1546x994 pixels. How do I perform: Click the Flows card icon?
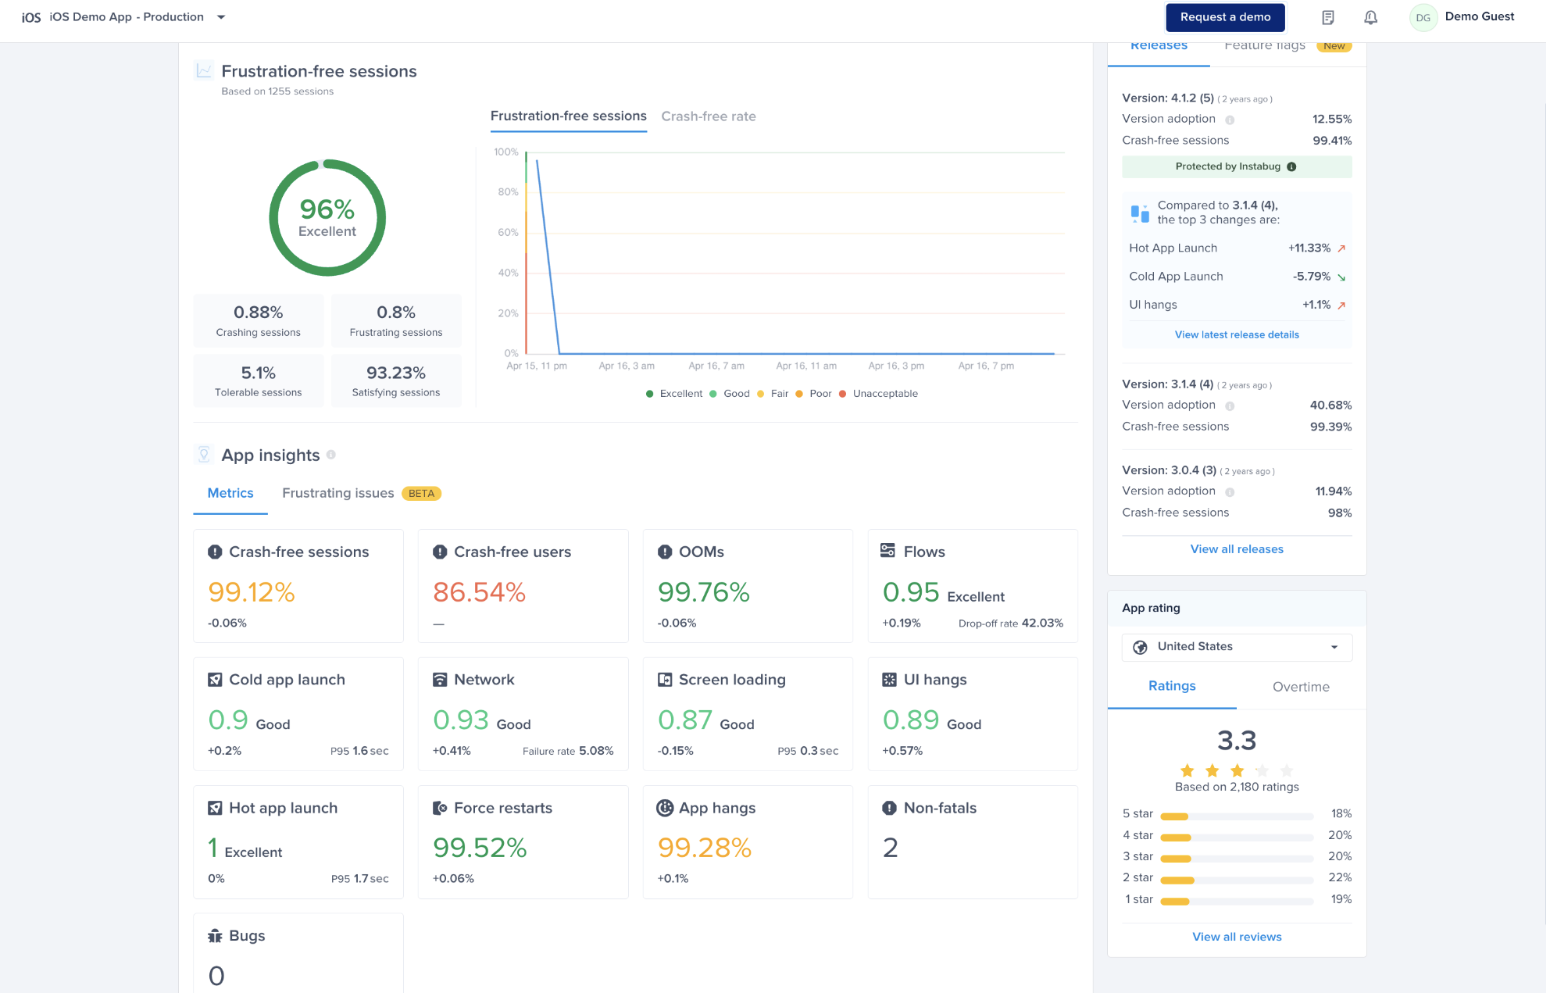click(x=888, y=551)
